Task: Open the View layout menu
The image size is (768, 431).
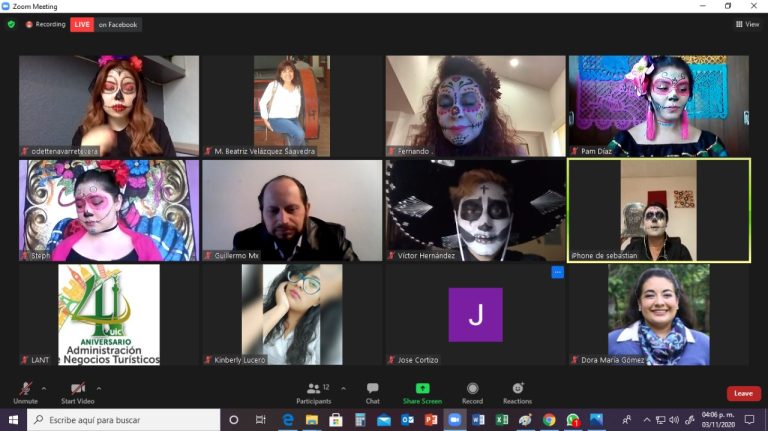Action: coord(746,24)
